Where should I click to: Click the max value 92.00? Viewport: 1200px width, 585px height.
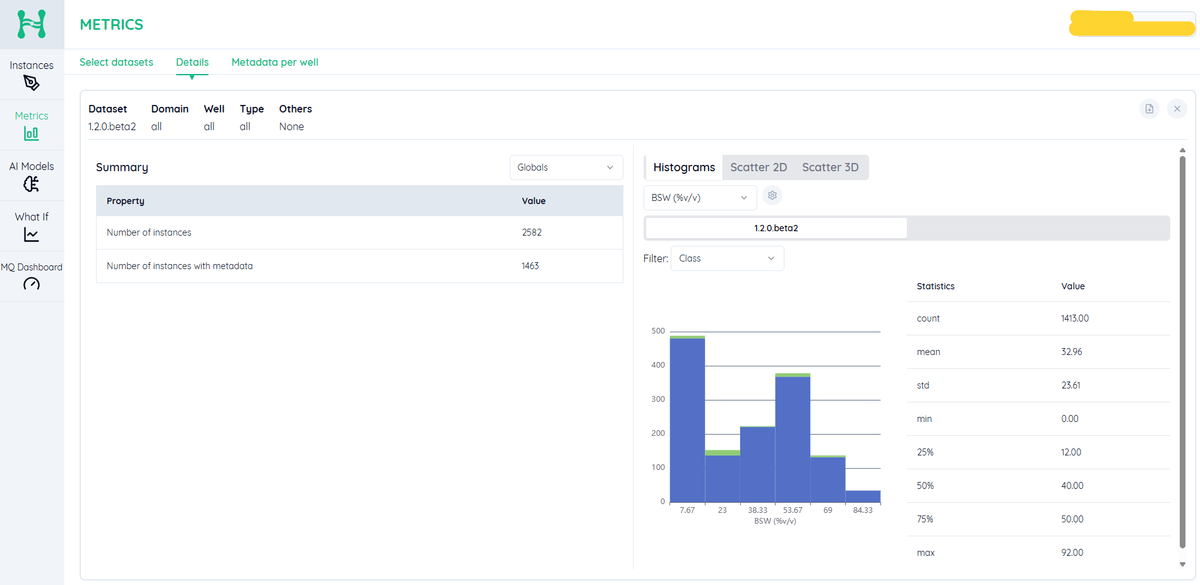click(x=1071, y=552)
